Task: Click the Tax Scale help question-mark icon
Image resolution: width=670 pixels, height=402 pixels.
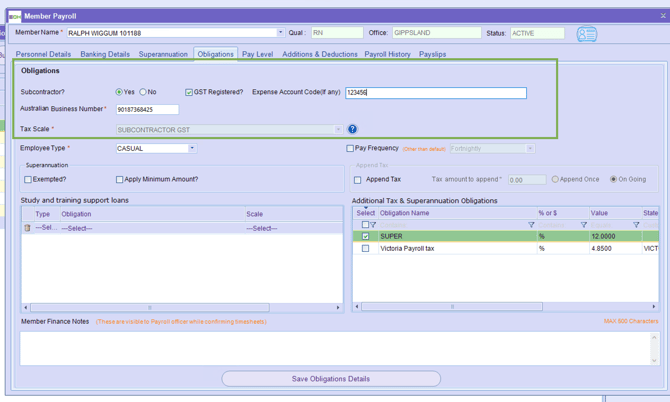Action: coord(352,129)
